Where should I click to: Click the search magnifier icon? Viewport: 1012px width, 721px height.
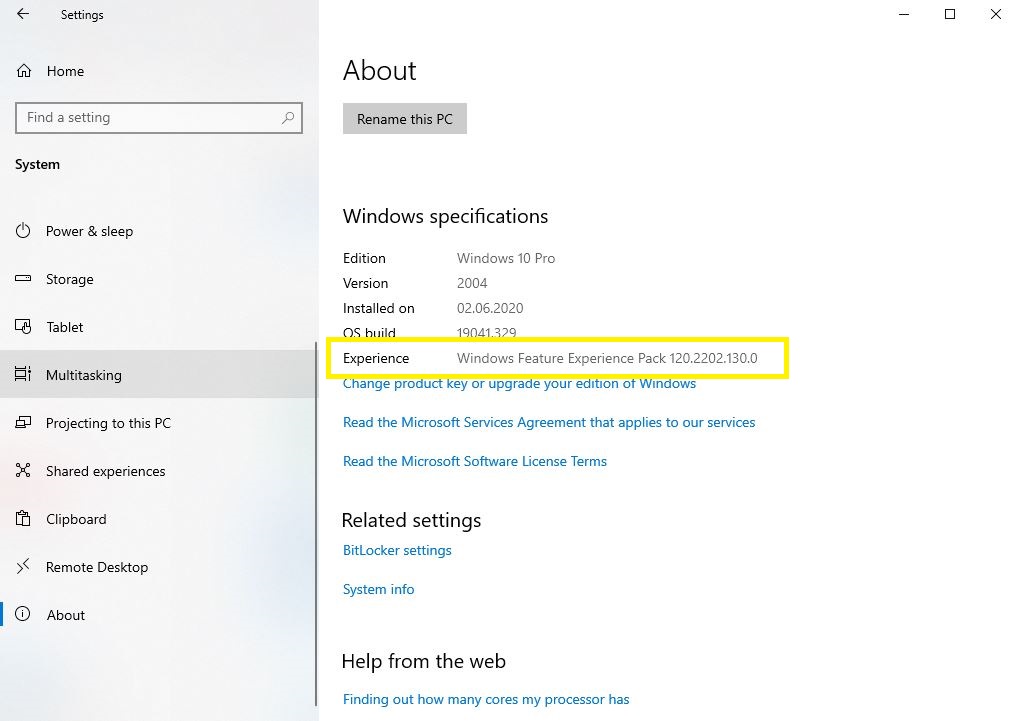point(288,118)
